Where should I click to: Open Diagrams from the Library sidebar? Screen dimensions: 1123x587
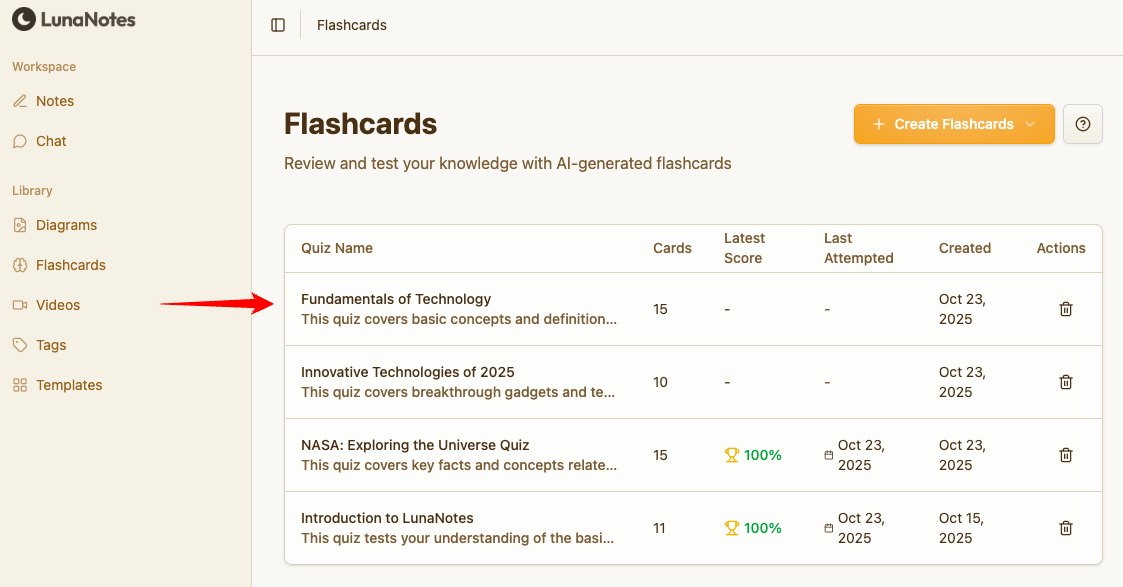[x=66, y=225]
